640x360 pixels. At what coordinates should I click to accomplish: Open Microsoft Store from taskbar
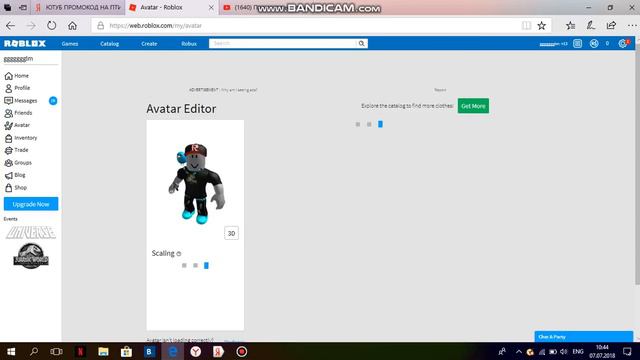(126, 351)
